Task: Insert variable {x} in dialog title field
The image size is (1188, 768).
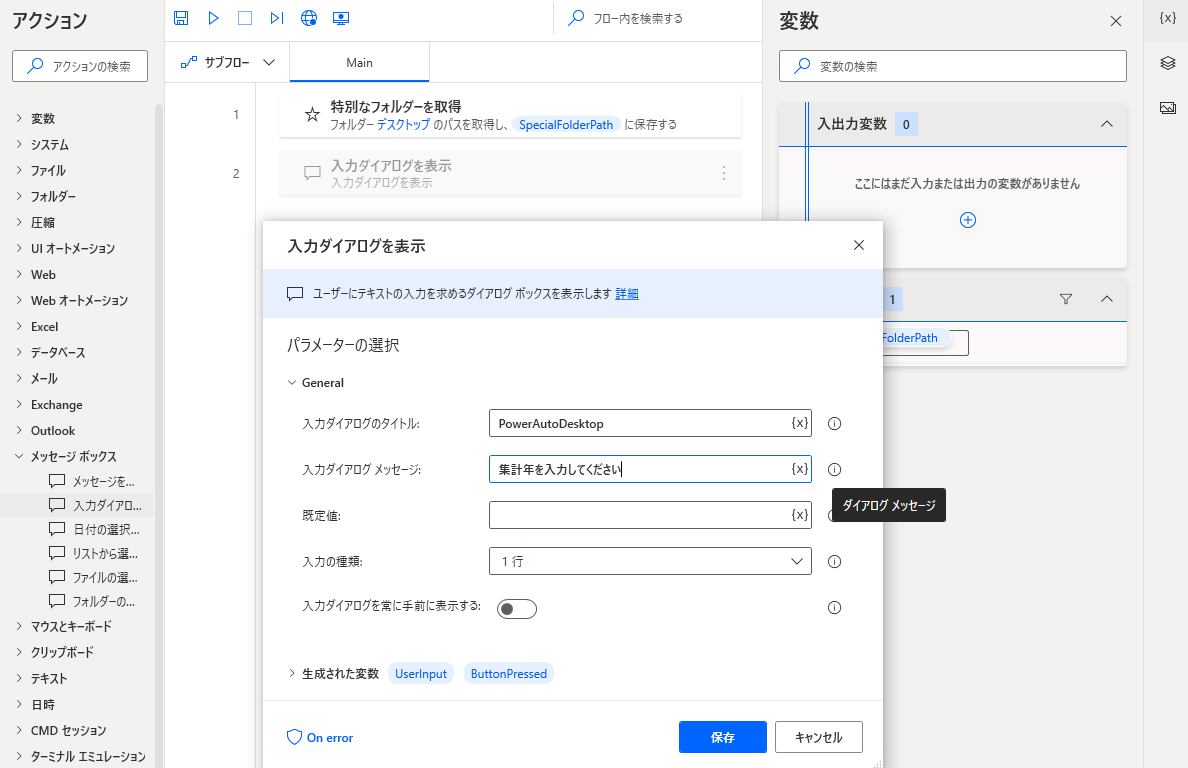Action: (x=799, y=423)
